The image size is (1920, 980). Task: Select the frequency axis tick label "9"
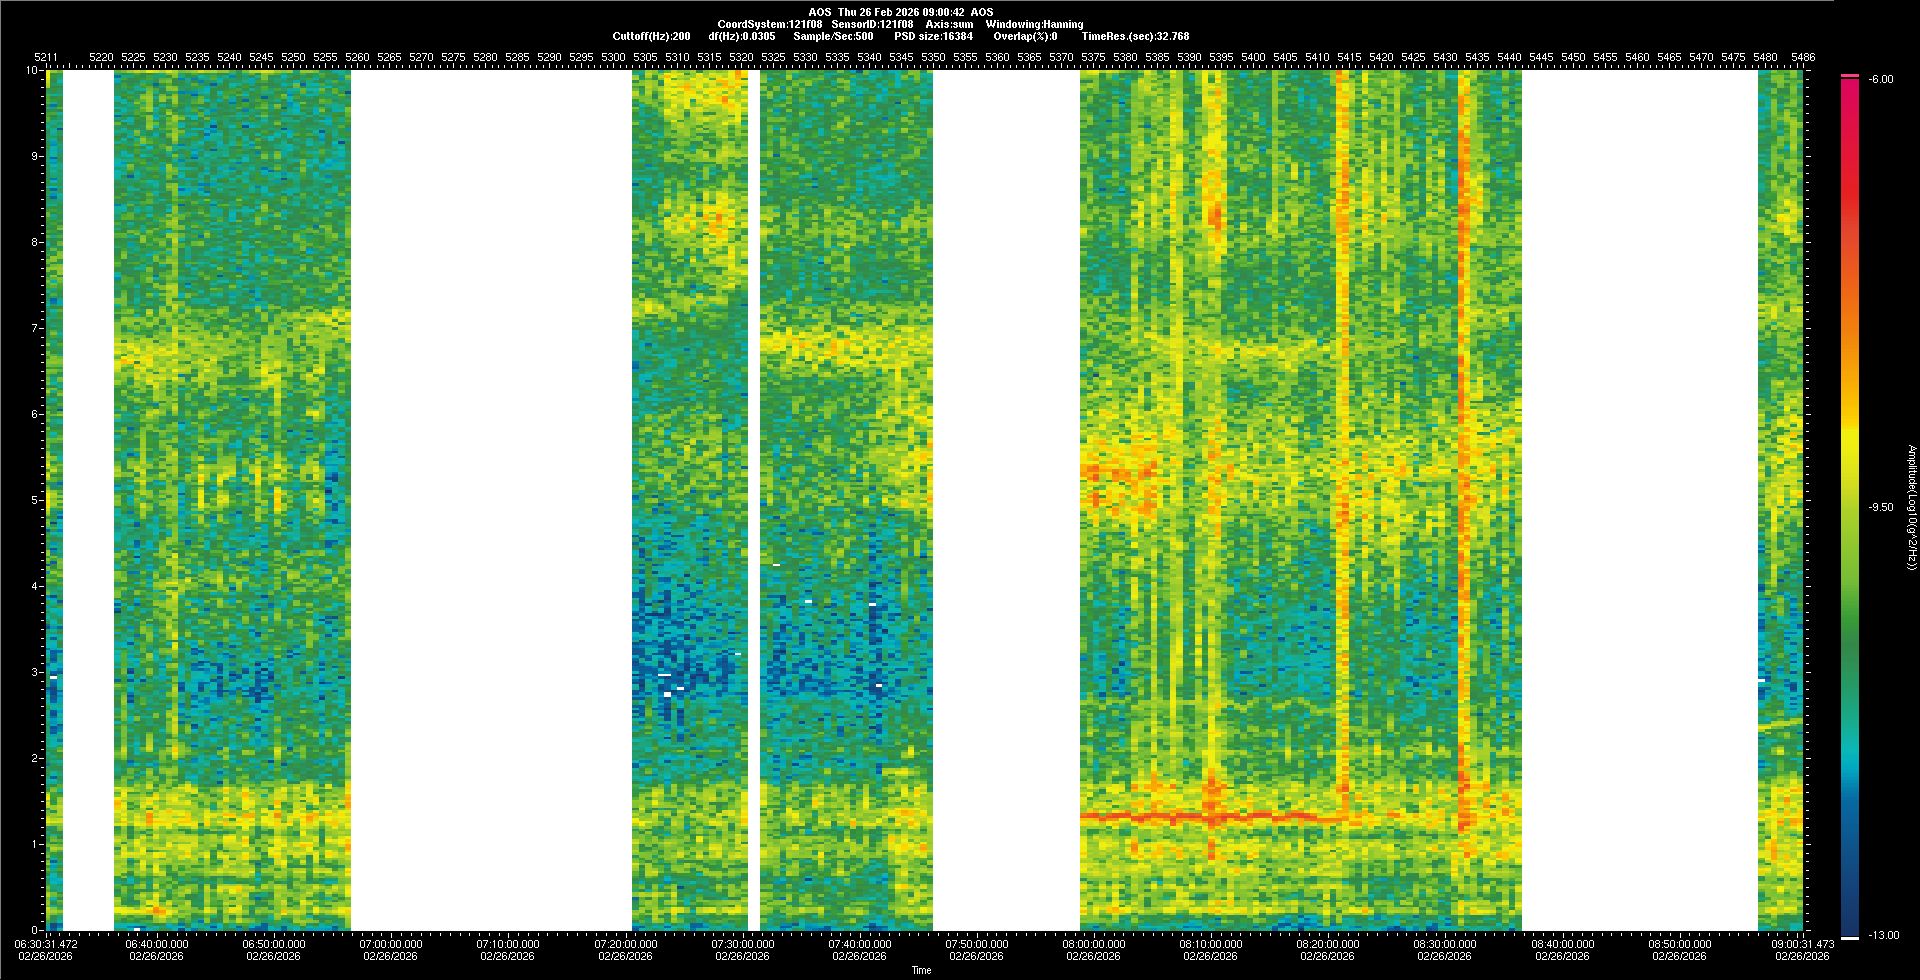point(35,156)
